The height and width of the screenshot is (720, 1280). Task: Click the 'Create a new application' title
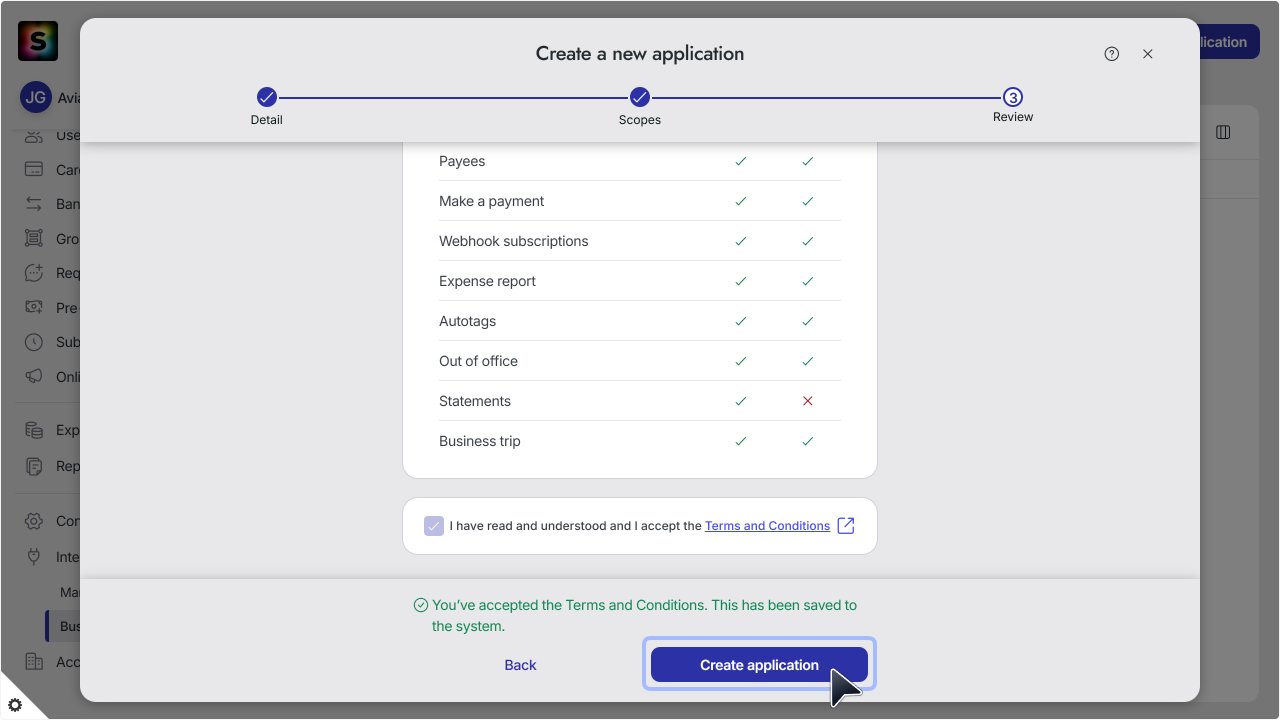point(640,54)
